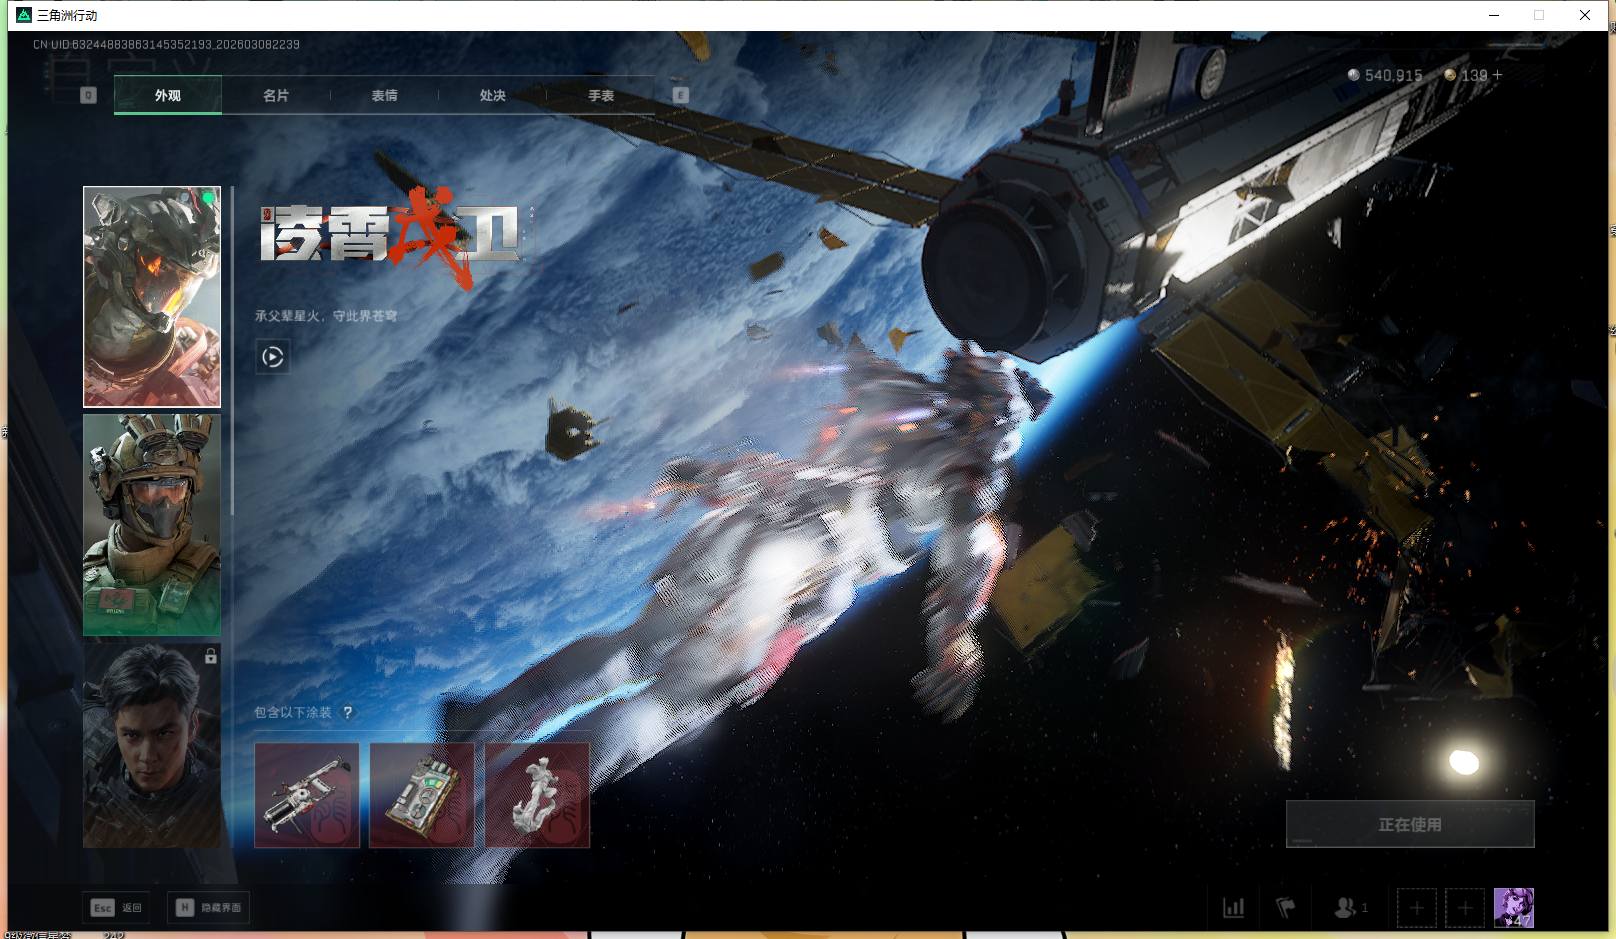Select the locked dark-haired operator skin thumbnail
Image resolution: width=1616 pixels, height=939 pixels.
[x=152, y=745]
